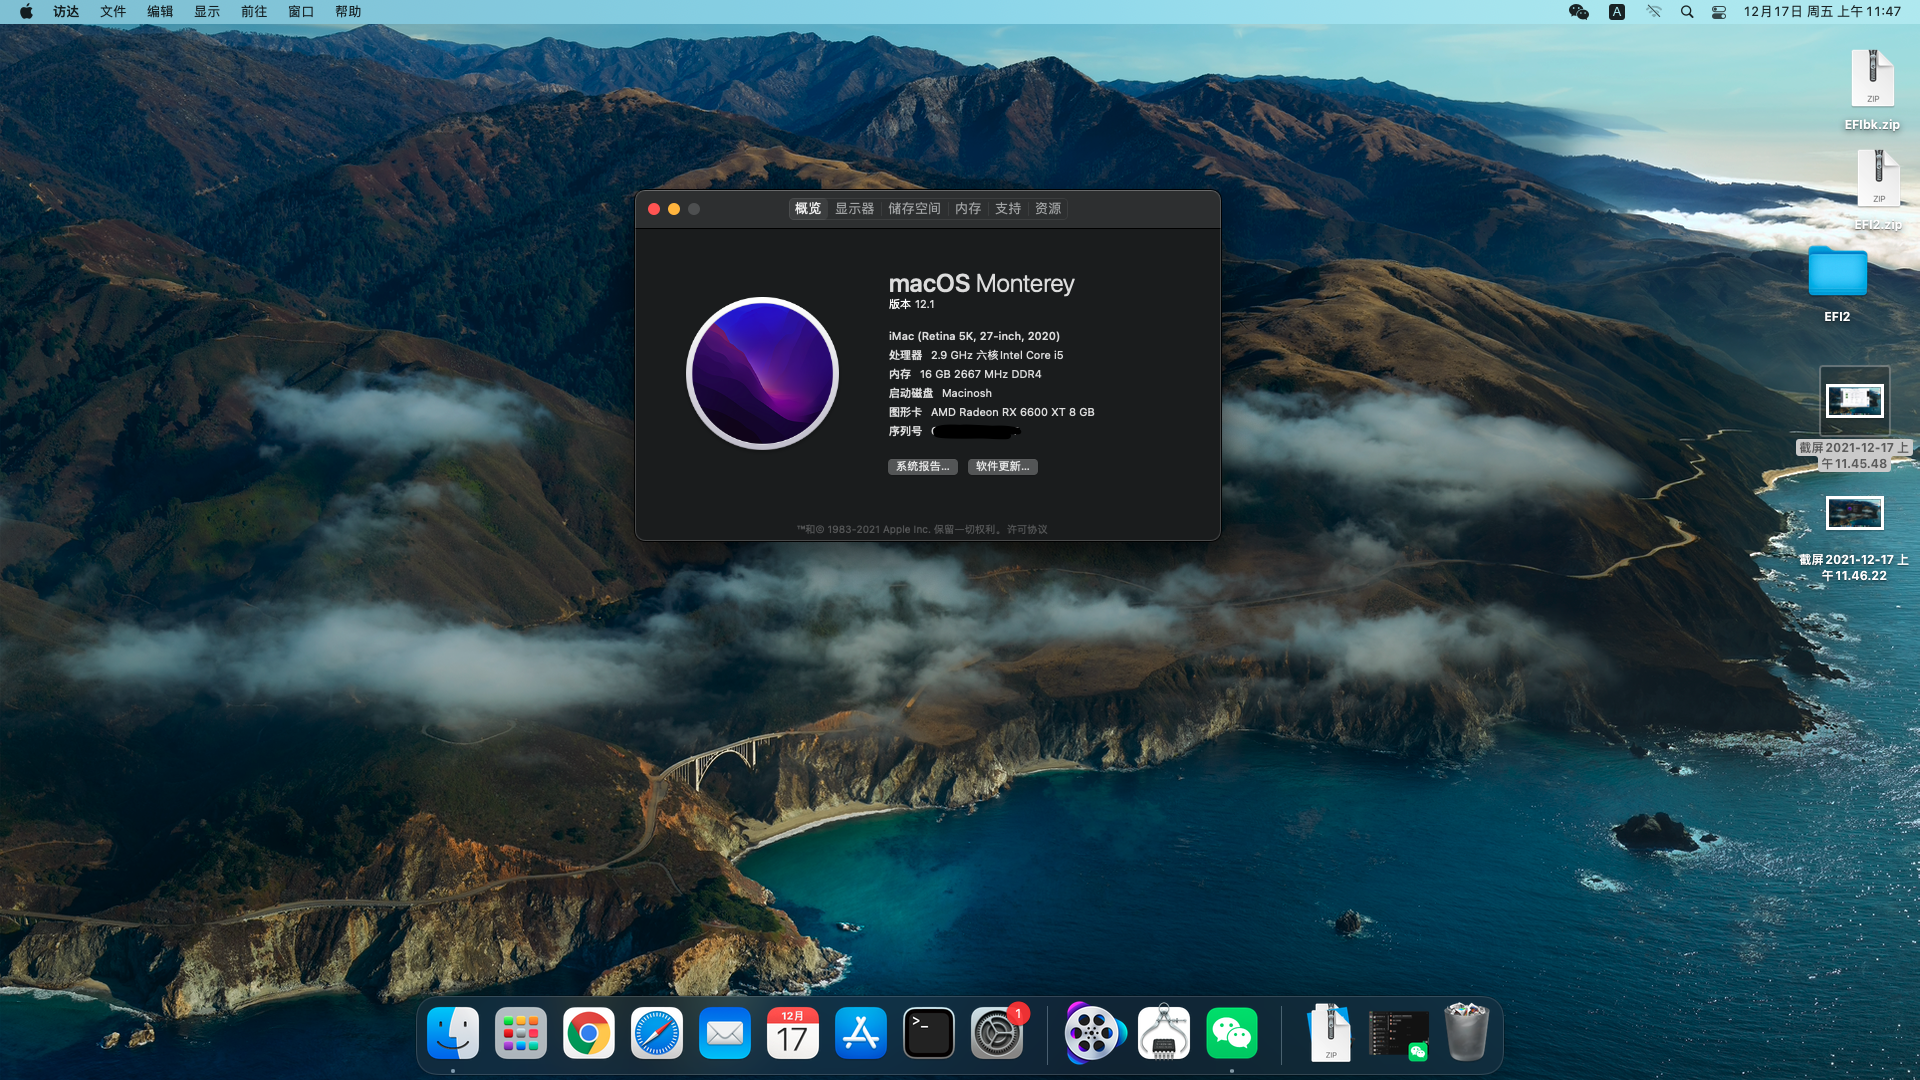Viewport: 1920px width, 1080px height.
Task: Click the 系统报告 button
Action: click(x=922, y=467)
